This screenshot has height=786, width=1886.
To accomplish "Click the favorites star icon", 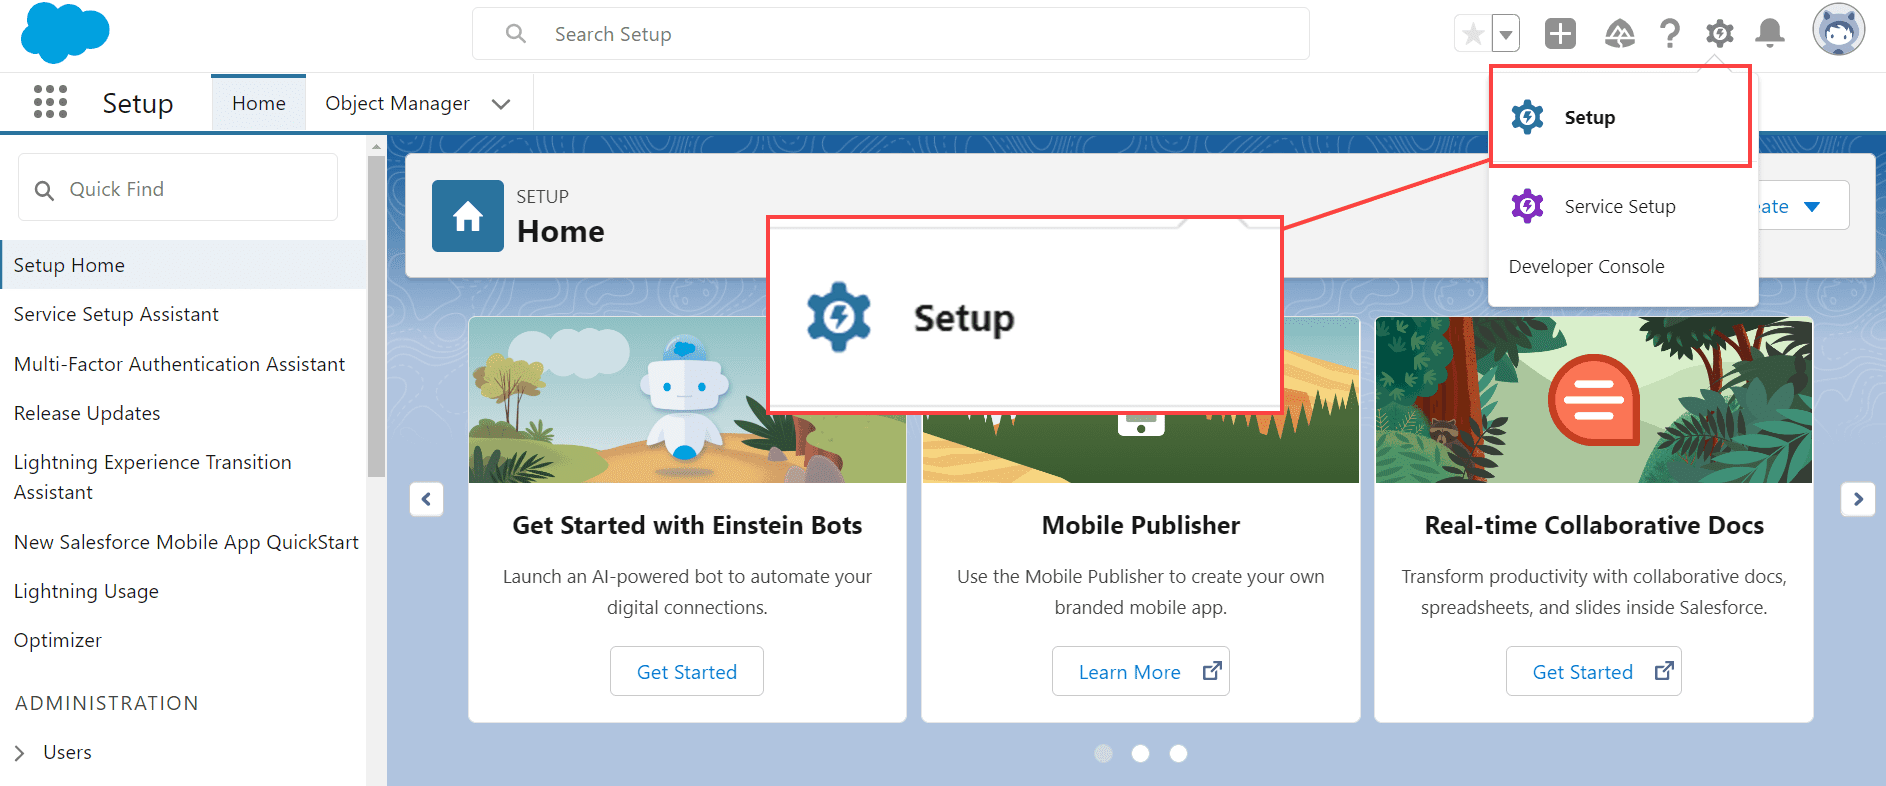I will tap(1473, 34).
